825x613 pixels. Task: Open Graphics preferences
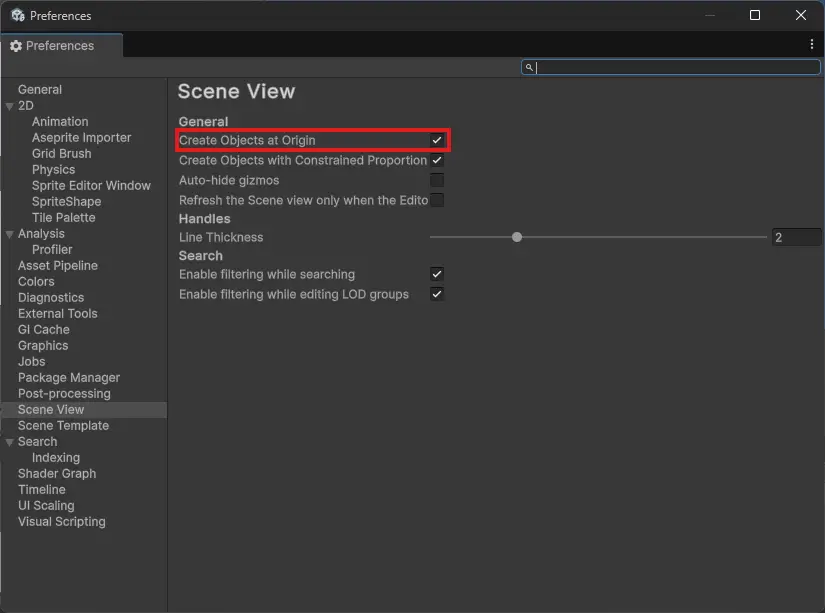pyautogui.click(x=43, y=346)
